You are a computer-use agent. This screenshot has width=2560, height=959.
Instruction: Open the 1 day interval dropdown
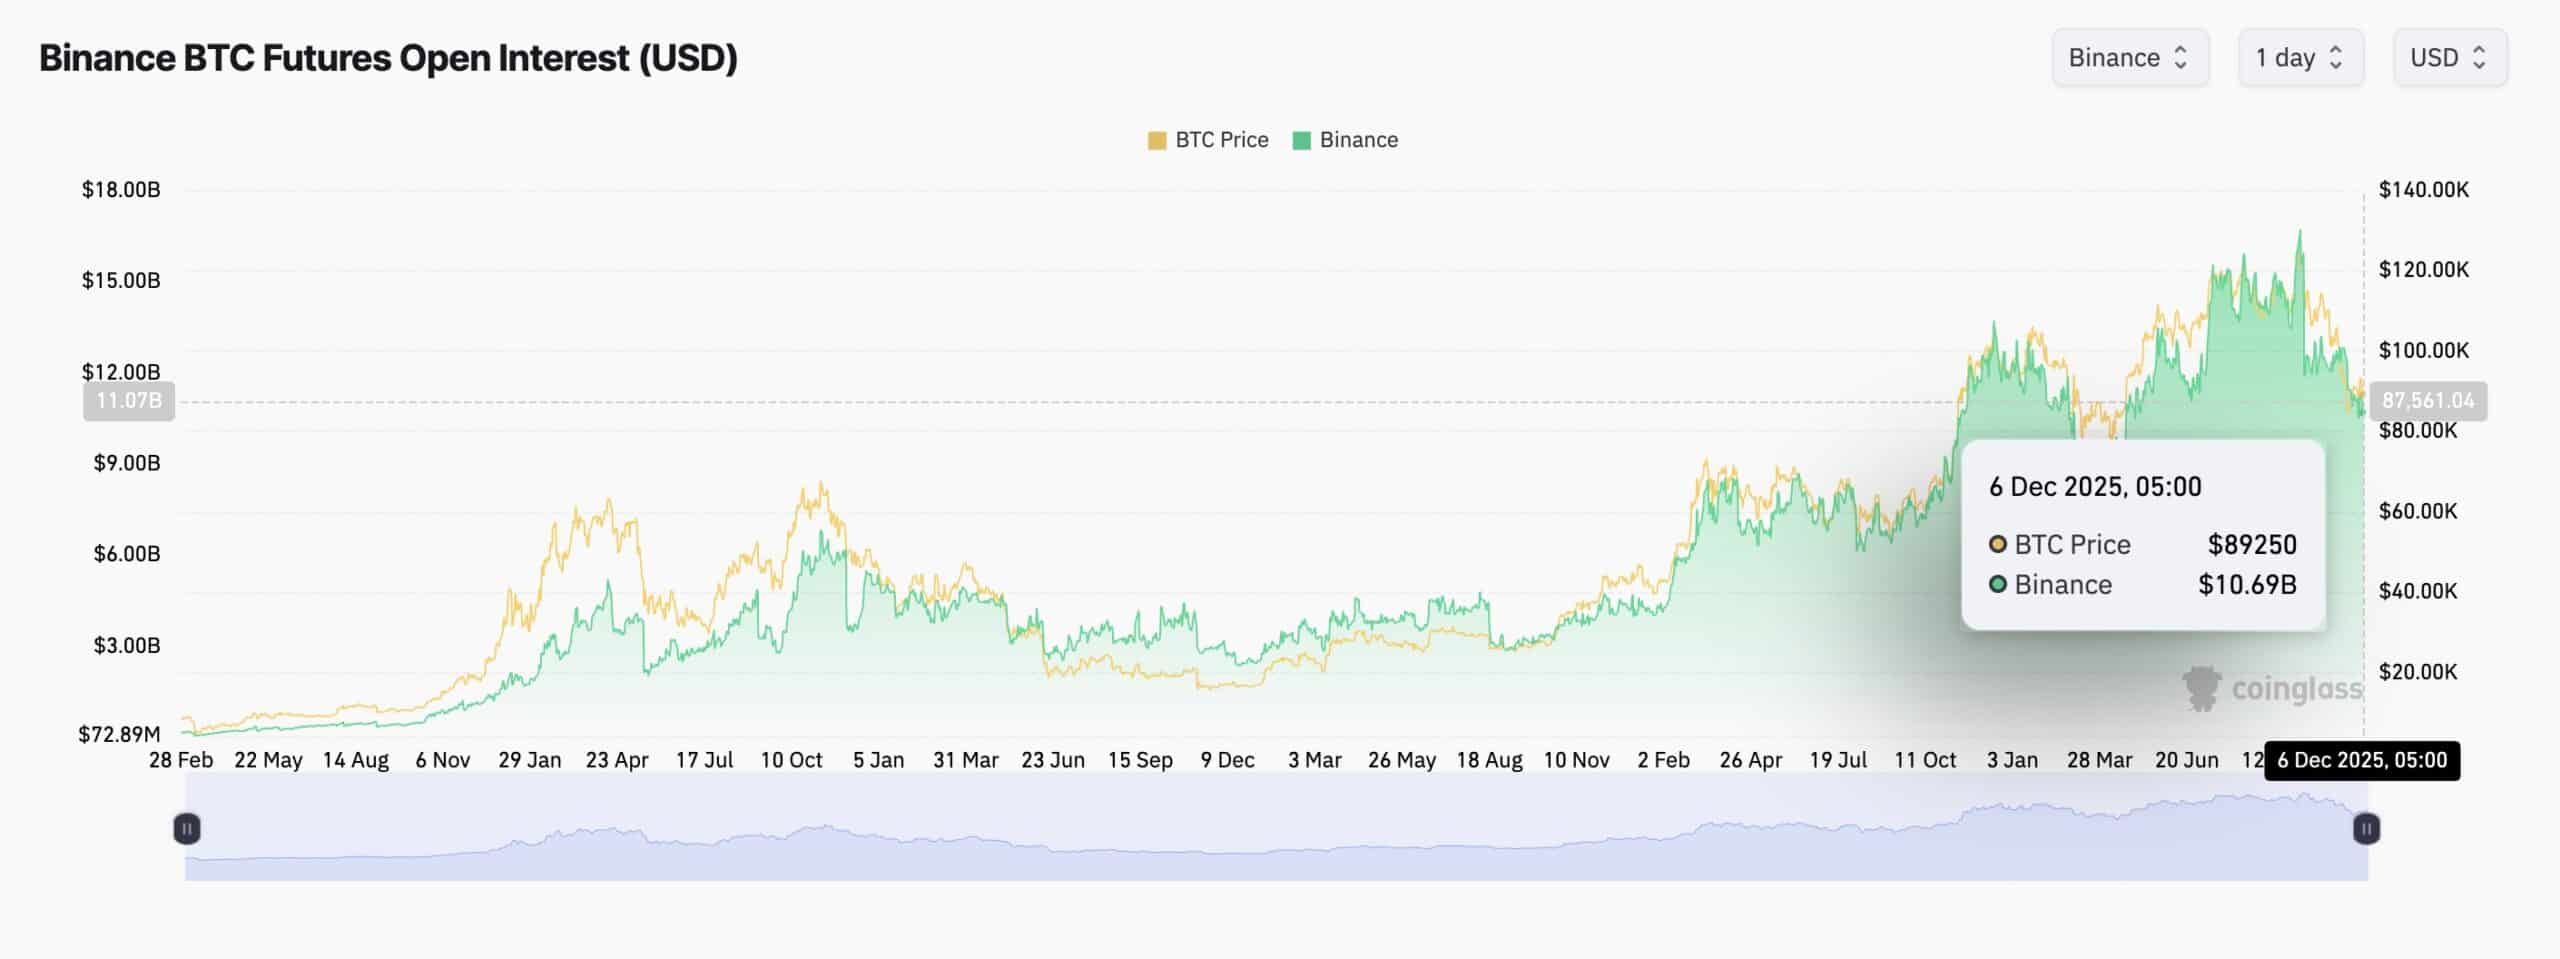2301,57
